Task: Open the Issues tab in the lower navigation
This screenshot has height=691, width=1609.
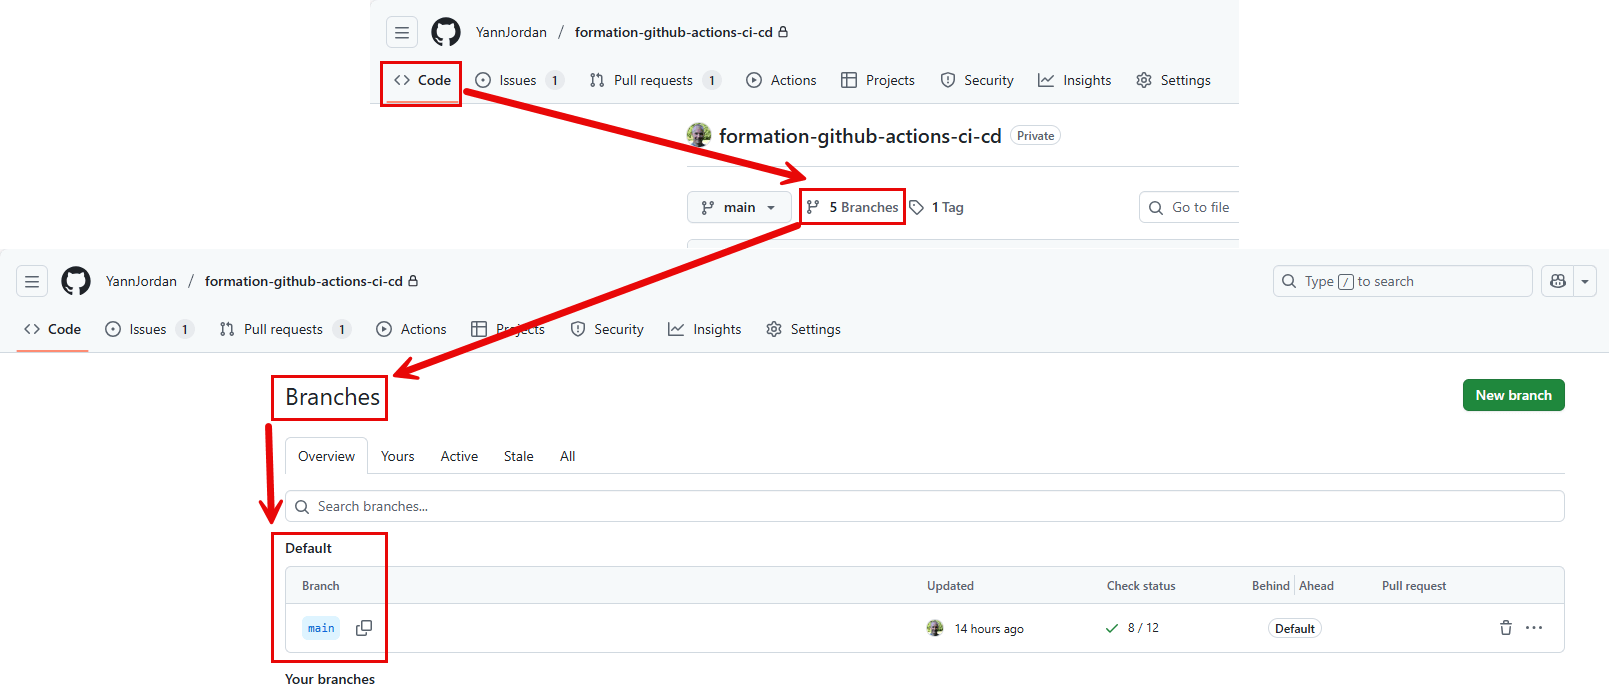Action: (x=149, y=329)
